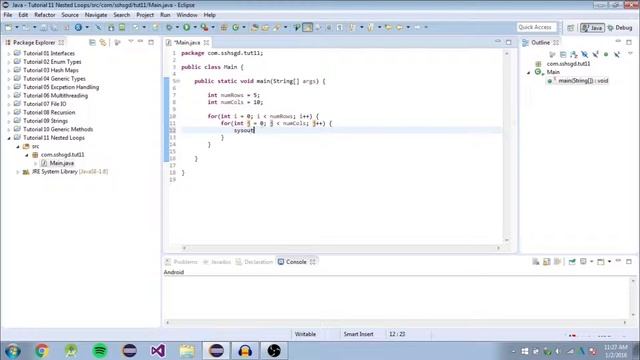This screenshot has height=360, width=640.
Task: Click the Android Virtual Device Manager icon
Action: (122, 27)
